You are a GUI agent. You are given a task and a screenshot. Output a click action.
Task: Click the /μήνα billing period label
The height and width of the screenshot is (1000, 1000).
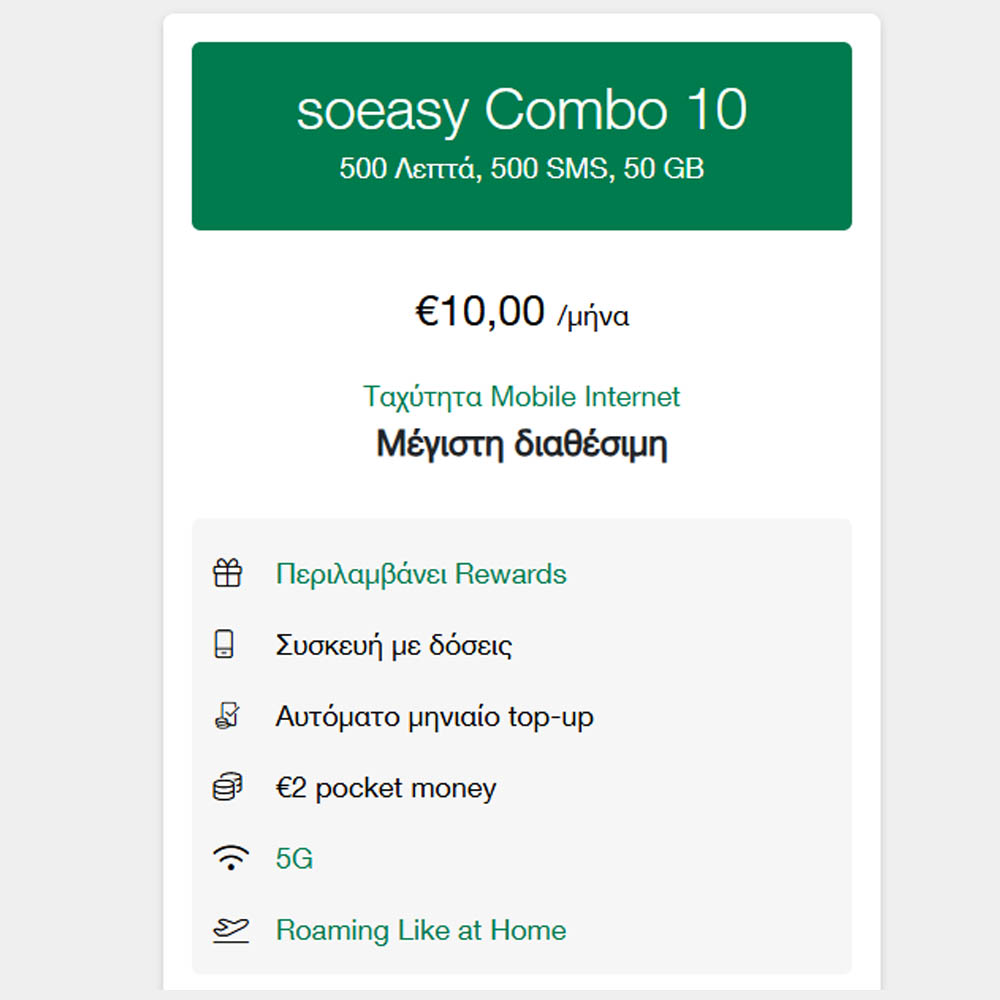(x=593, y=317)
